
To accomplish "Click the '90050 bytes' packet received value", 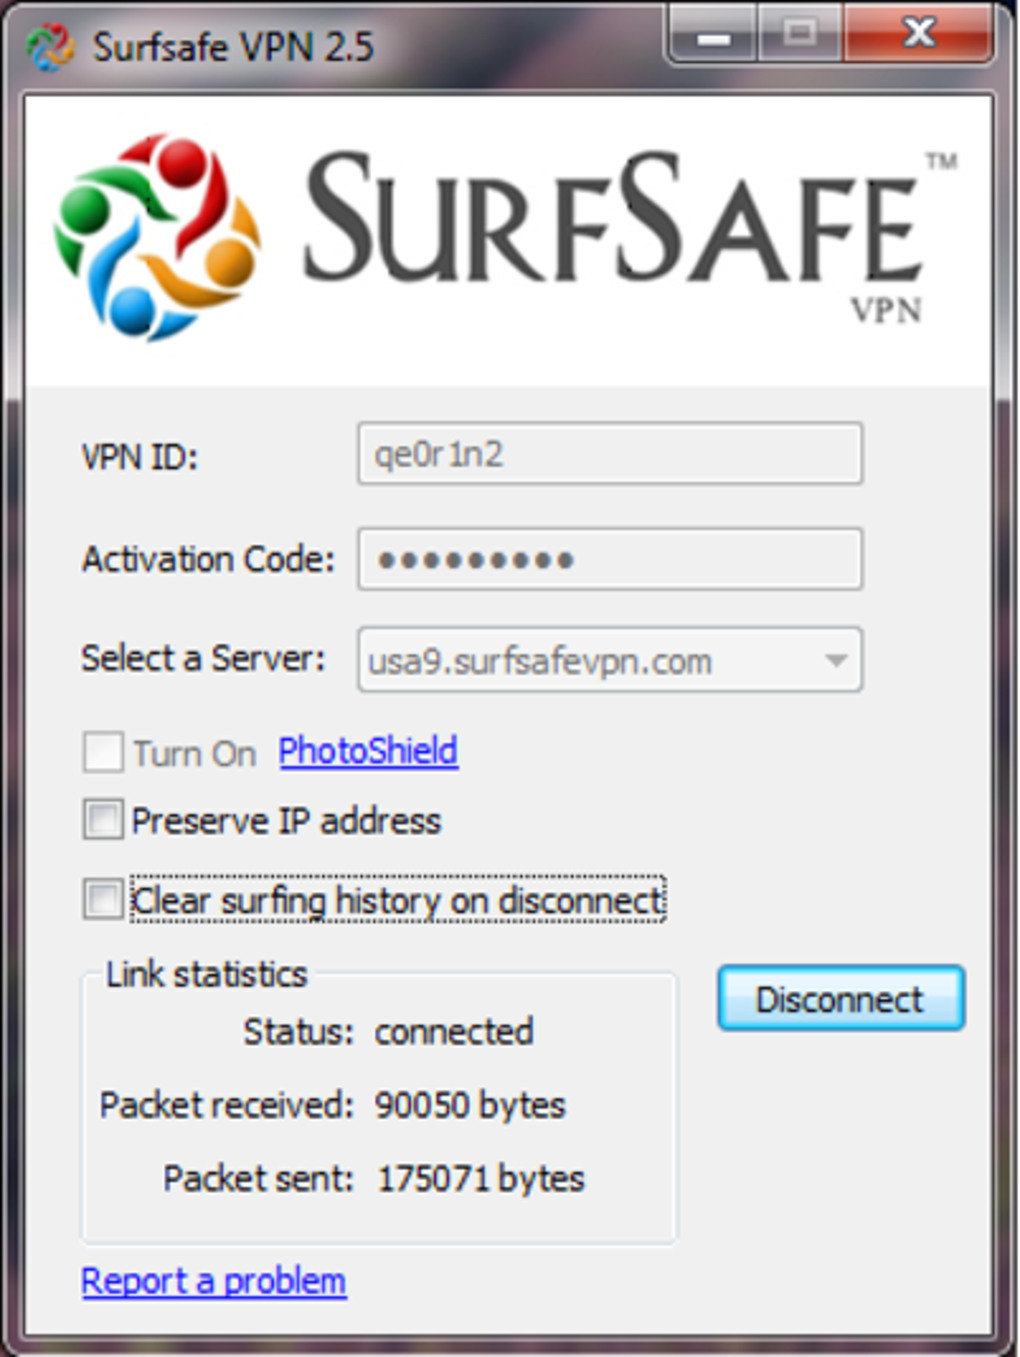I will coord(470,1105).
